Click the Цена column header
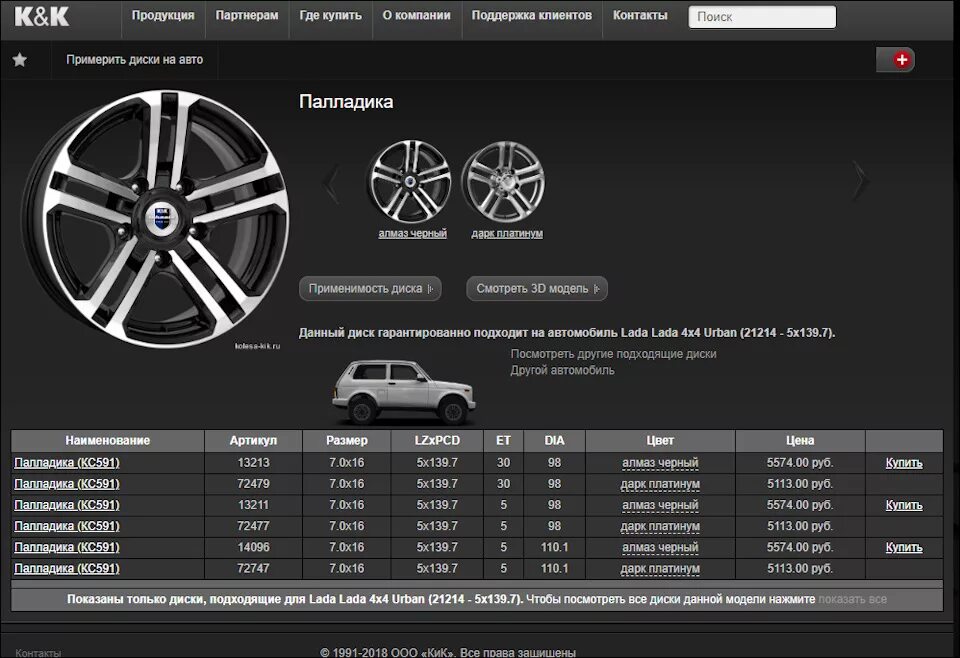This screenshot has height=658, width=960. pyautogui.click(x=800, y=440)
